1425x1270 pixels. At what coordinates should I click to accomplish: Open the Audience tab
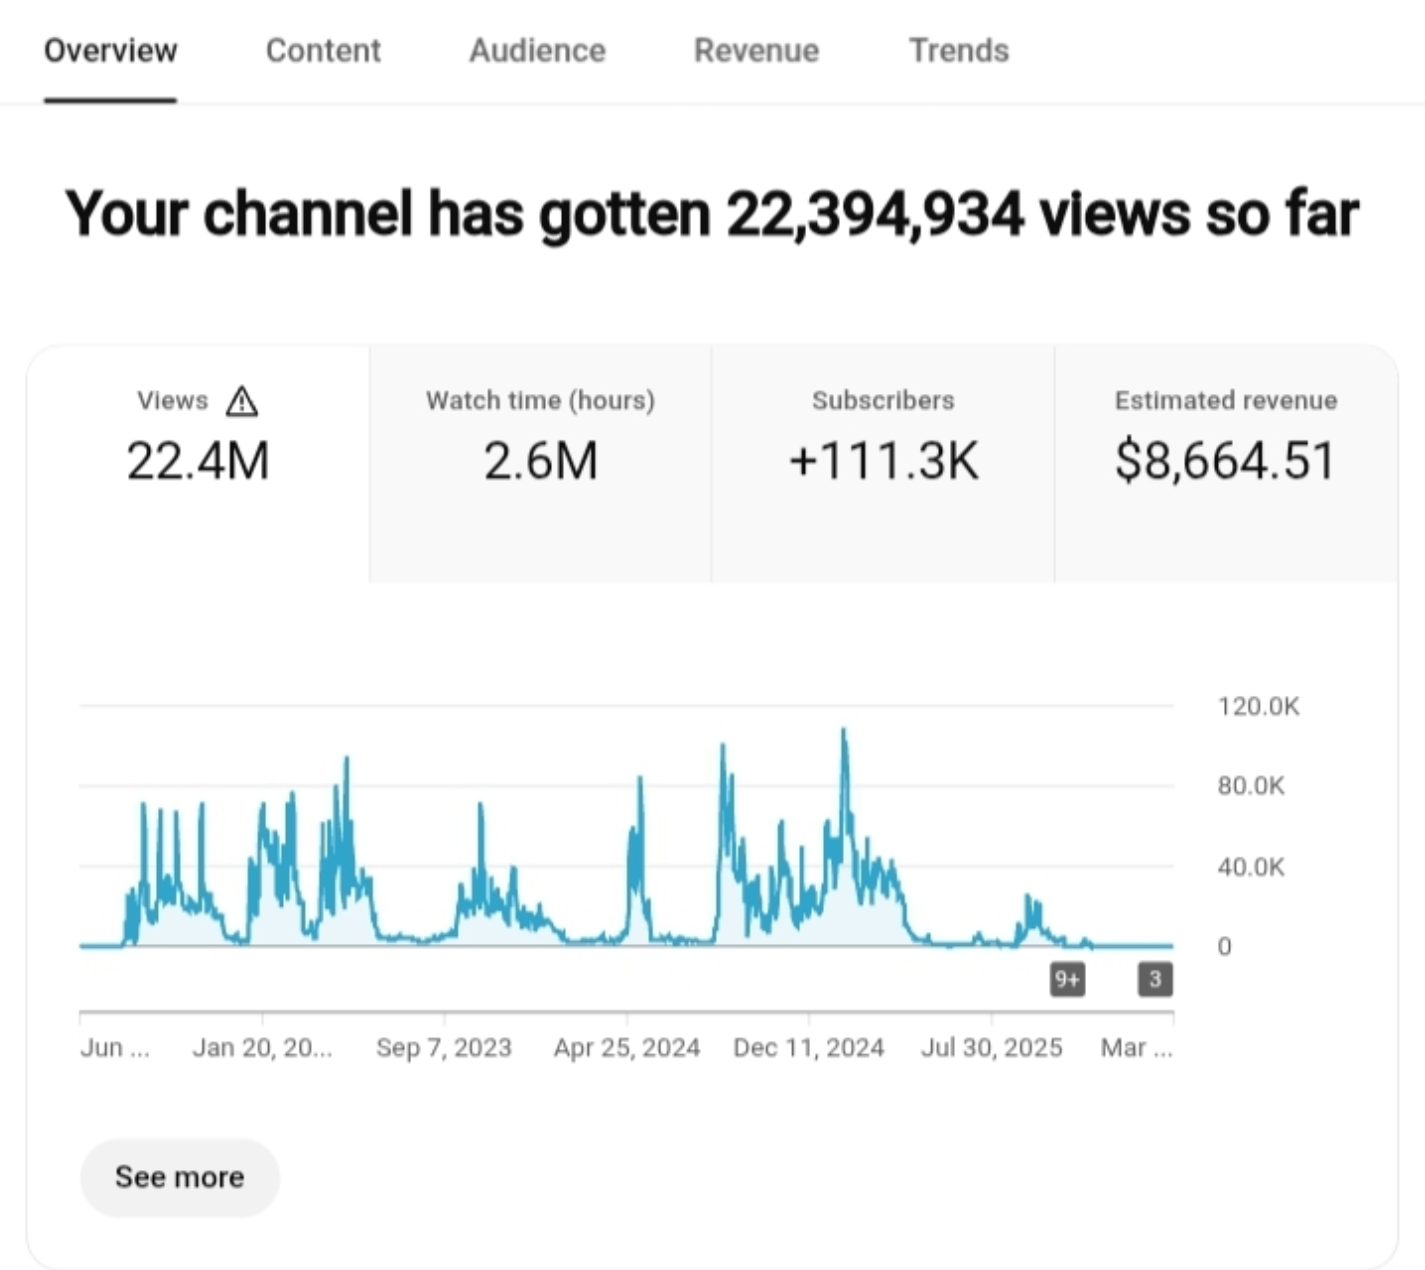(537, 51)
